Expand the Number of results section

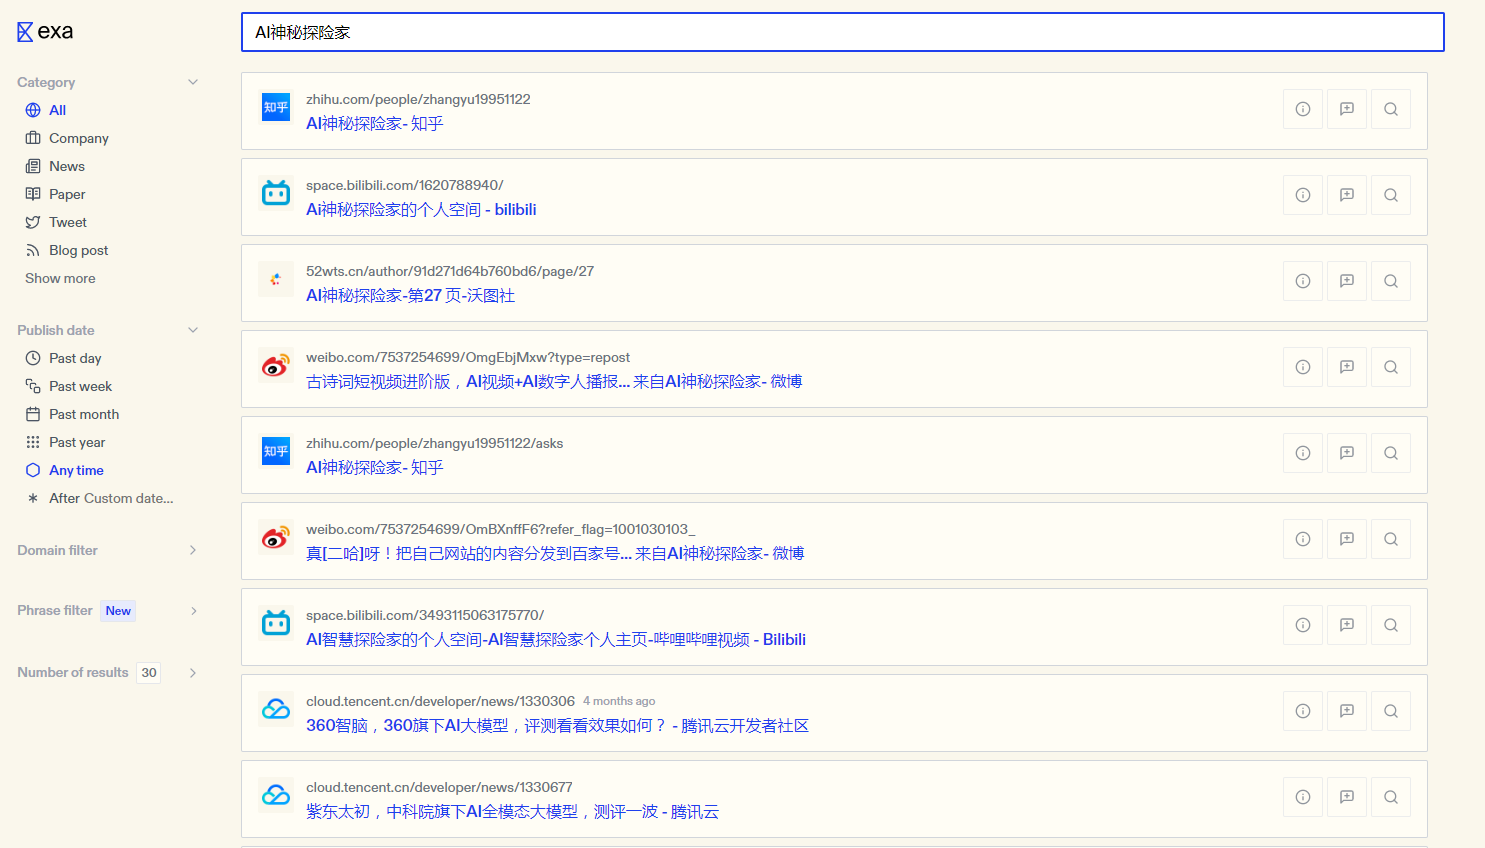coord(193,673)
